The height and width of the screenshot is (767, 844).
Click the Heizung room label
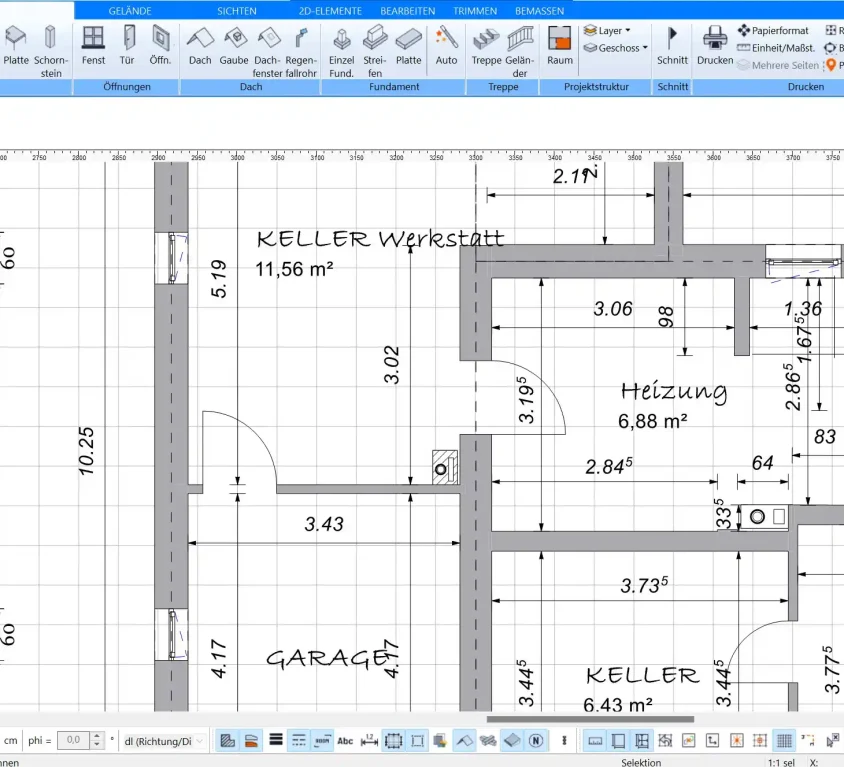674,391
